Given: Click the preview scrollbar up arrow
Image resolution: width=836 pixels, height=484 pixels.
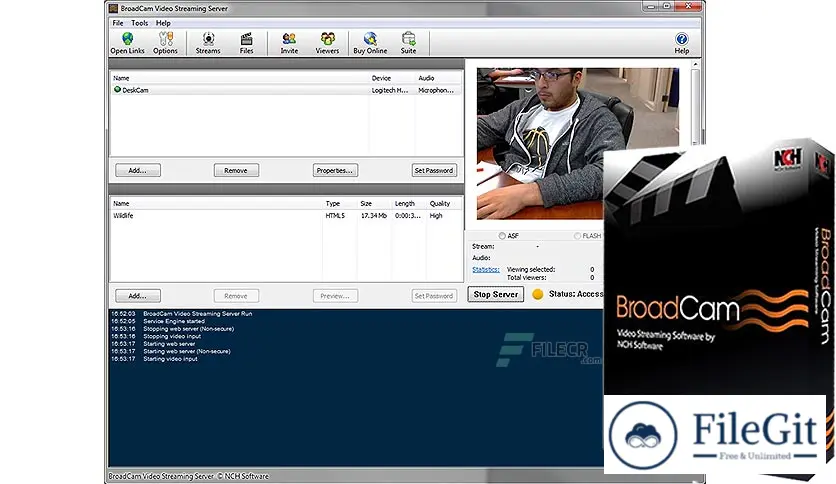Looking at the screenshot, I should pyautogui.click(x=695, y=64).
